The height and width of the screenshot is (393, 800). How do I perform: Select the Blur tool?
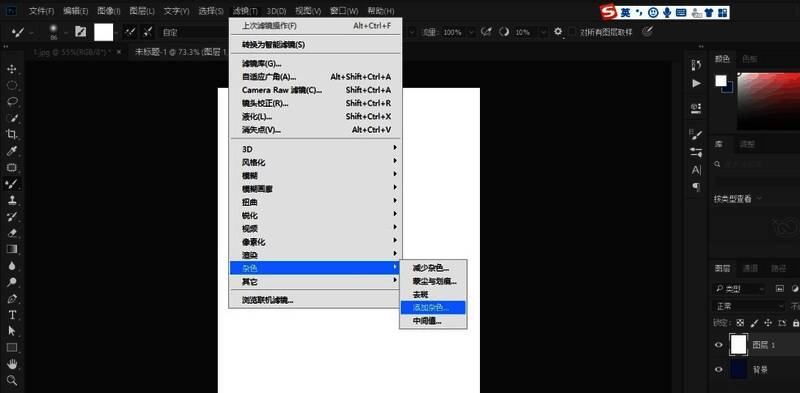coord(12,265)
